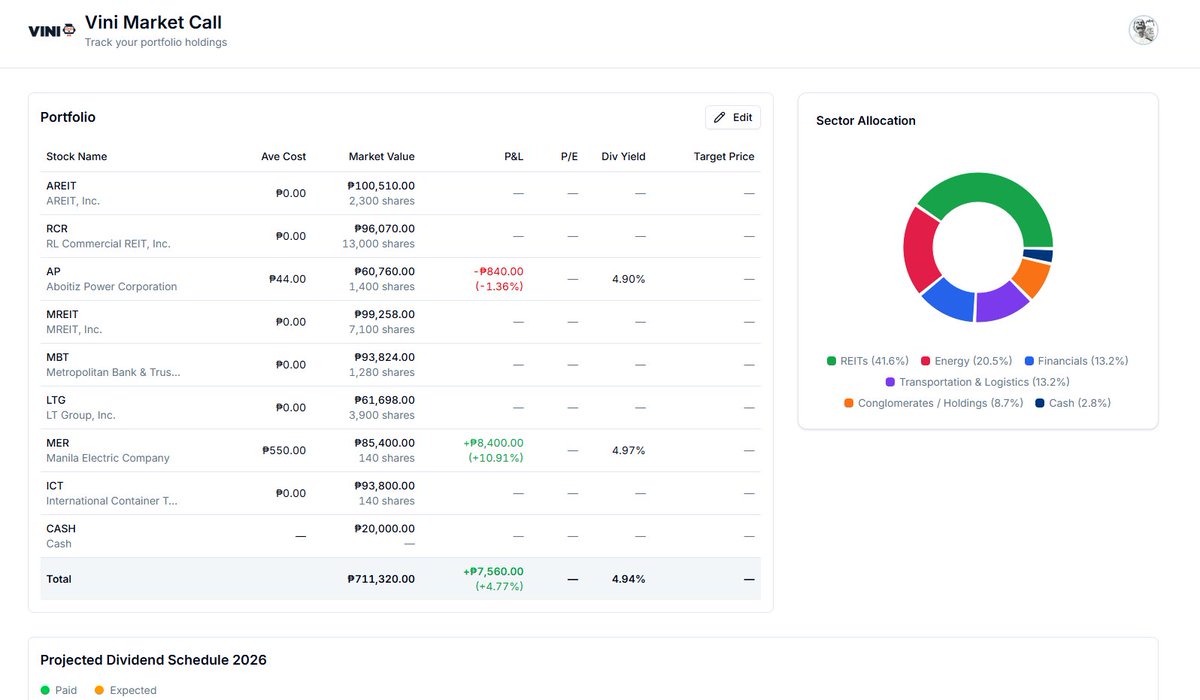This screenshot has height=700, width=1200.
Task: Click the orange Conglomerates / Holdings swatch
Action: click(x=849, y=403)
